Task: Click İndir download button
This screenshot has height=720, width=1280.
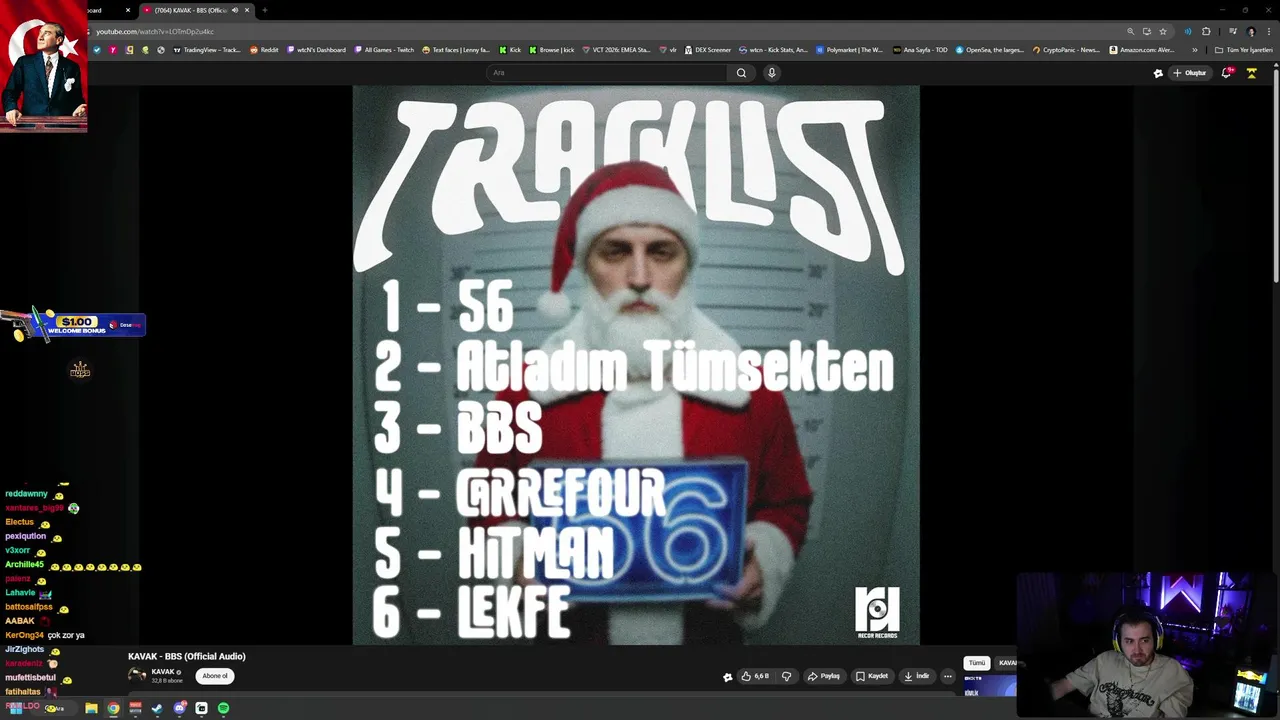Action: pos(917,676)
